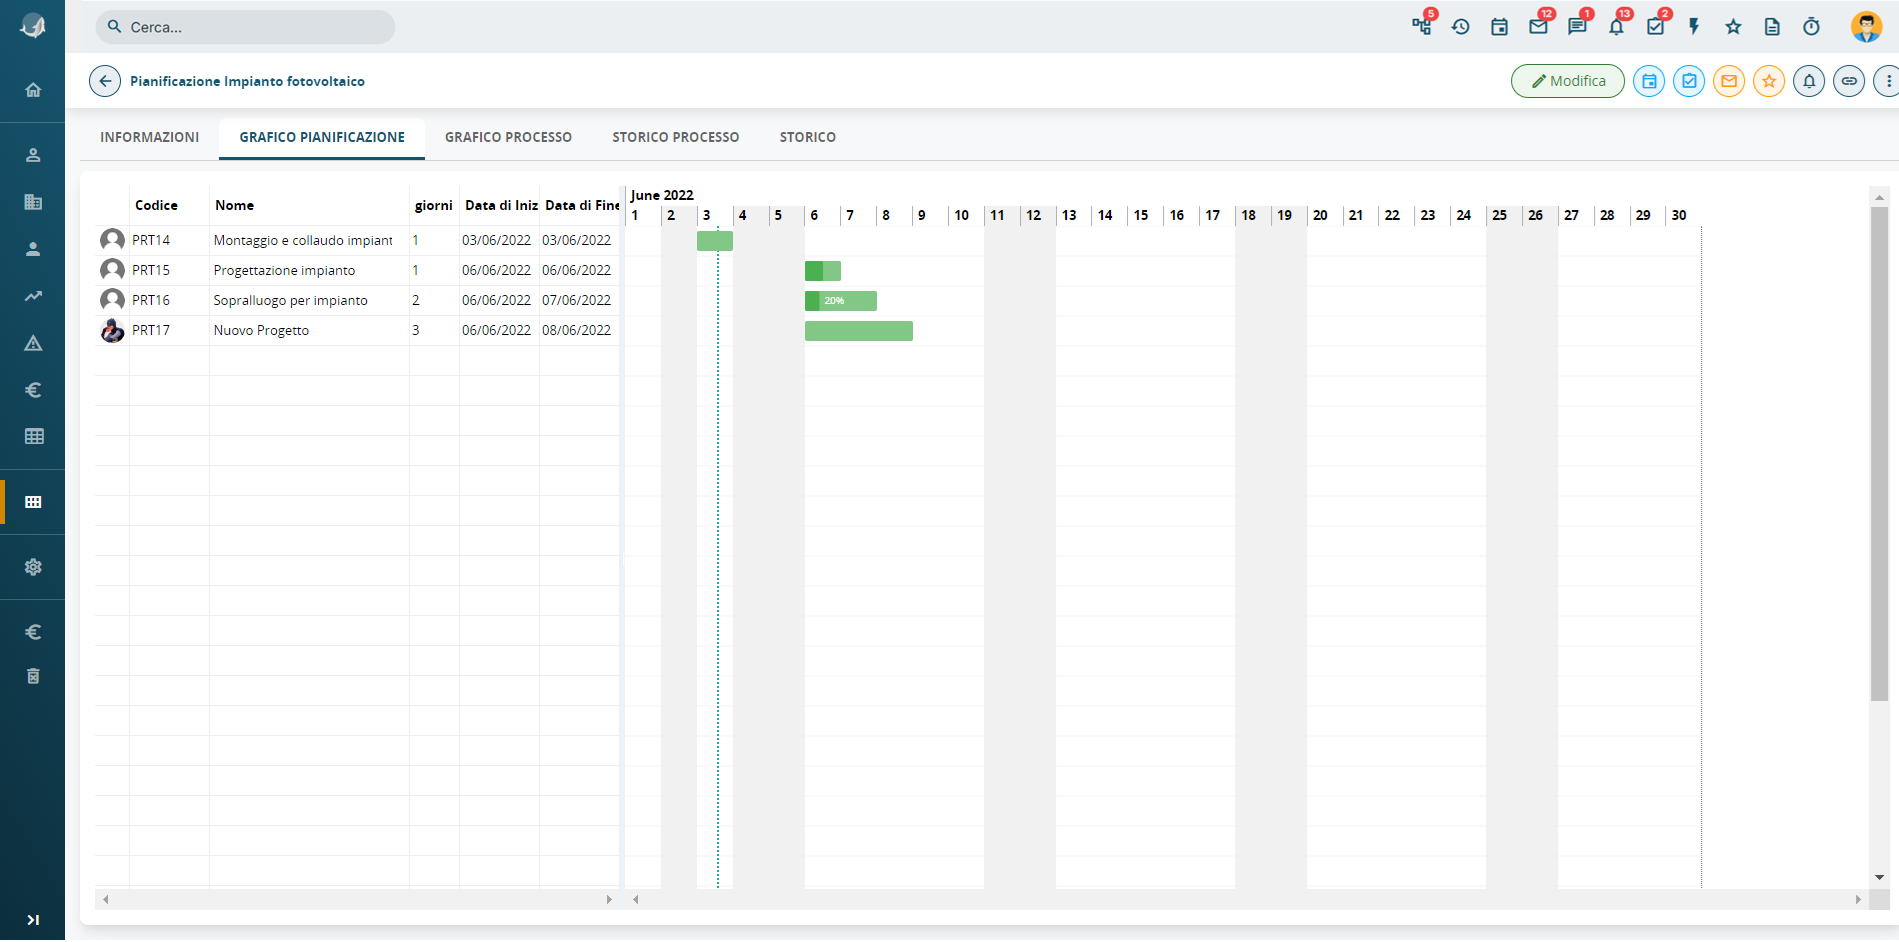
Task: Click the orange star favorite button
Action: pyautogui.click(x=1769, y=81)
